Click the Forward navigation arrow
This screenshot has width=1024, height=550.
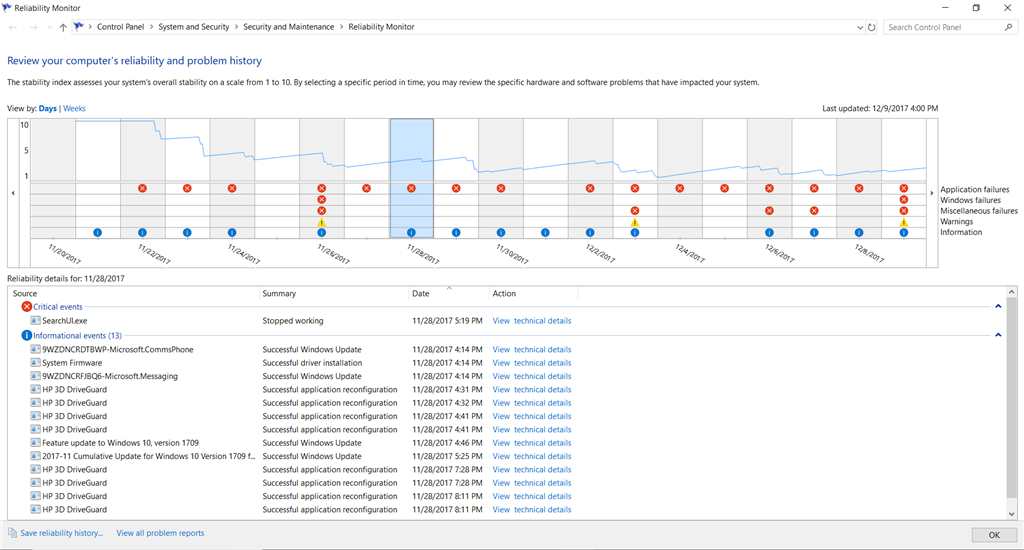pos(33,27)
